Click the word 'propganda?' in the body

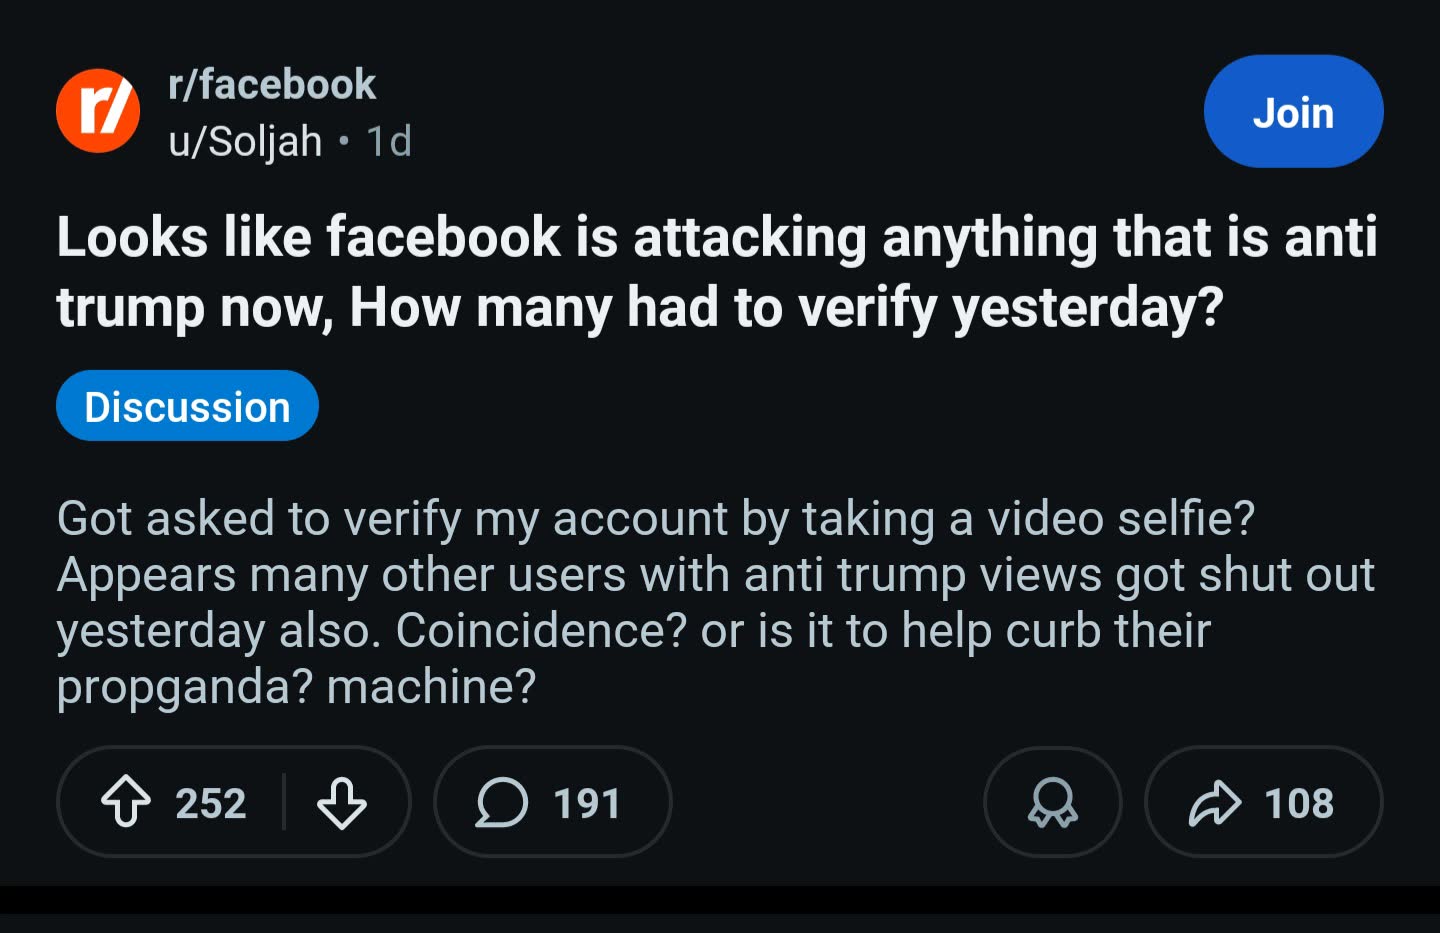[x=185, y=687]
